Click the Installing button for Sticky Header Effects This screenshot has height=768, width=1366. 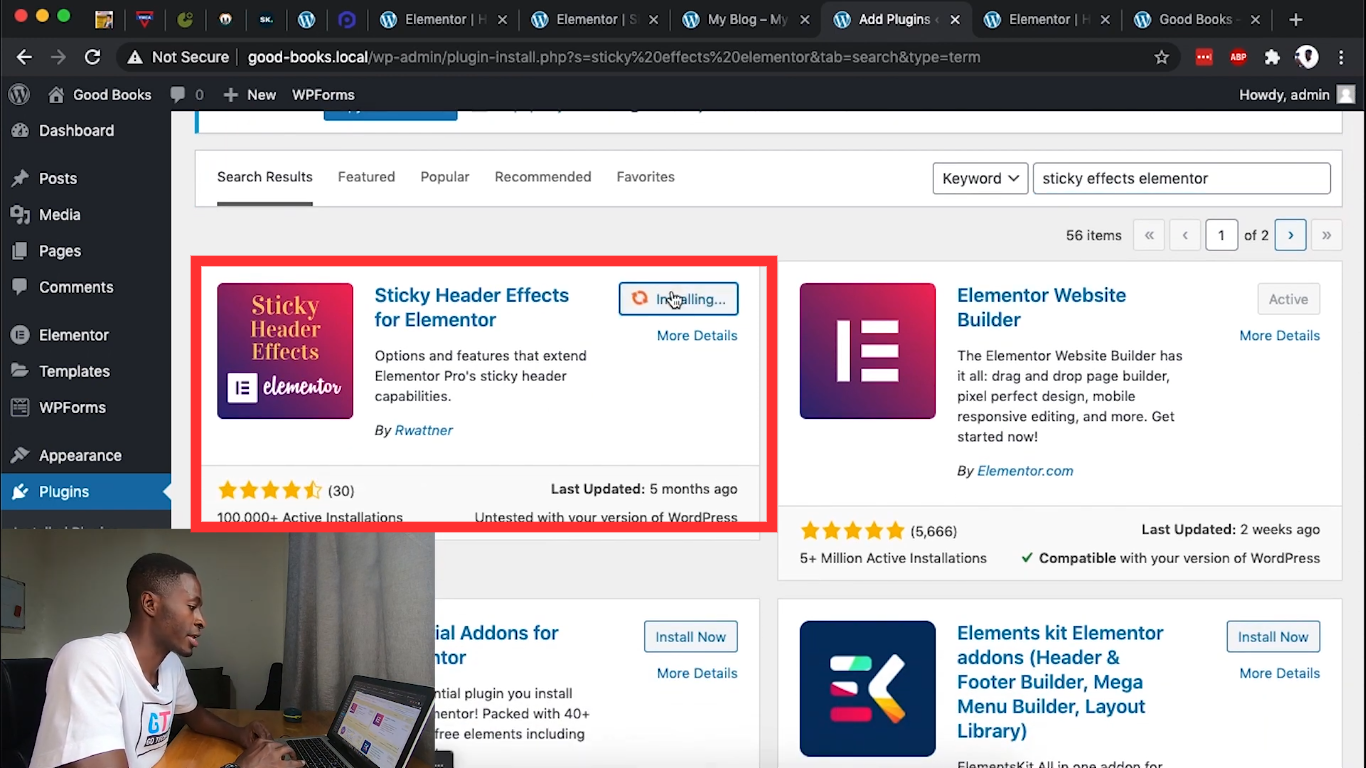pyautogui.click(x=679, y=299)
